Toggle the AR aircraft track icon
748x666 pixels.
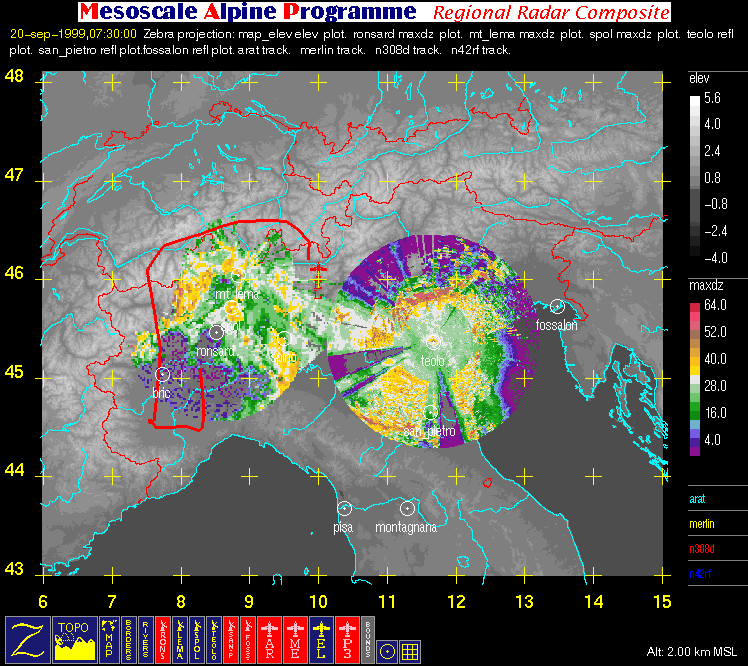coord(270,640)
